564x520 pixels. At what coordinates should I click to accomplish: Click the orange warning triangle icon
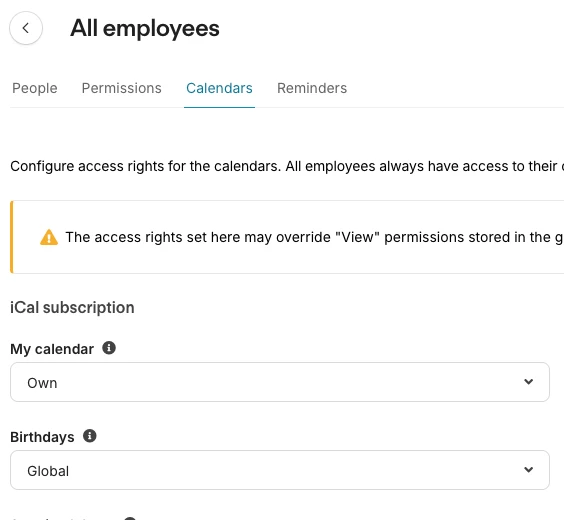tap(49, 237)
